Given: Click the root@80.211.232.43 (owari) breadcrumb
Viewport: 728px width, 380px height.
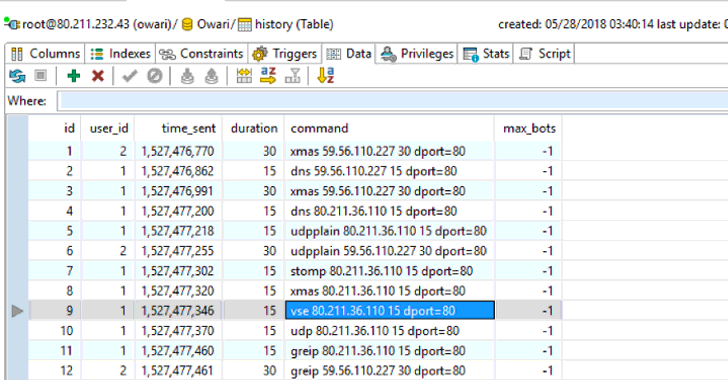Looking at the screenshot, I should point(97,24).
